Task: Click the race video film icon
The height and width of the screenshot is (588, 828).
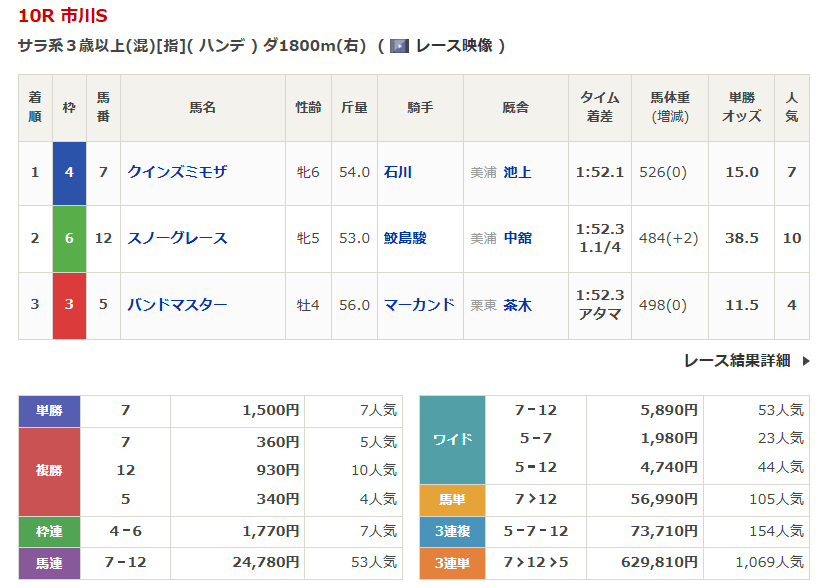Action: pyautogui.click(x=400, y=46)
